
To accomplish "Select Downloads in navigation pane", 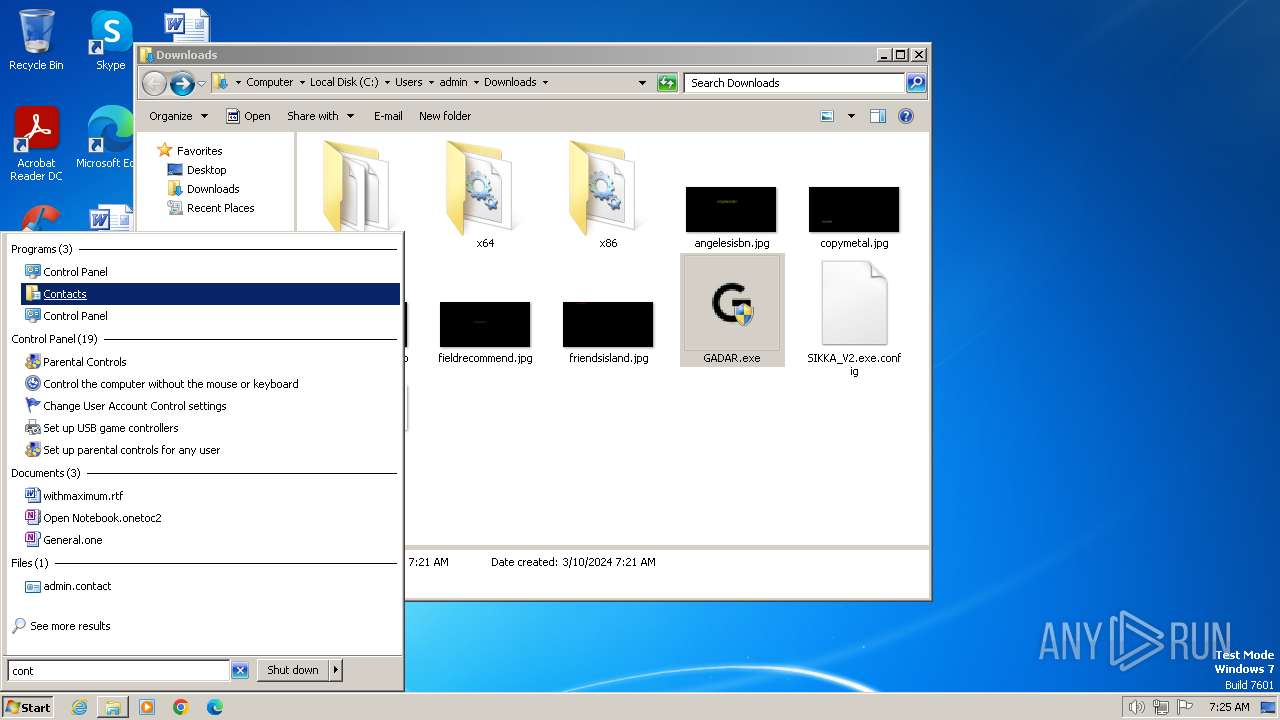I will tap(213, 189).
